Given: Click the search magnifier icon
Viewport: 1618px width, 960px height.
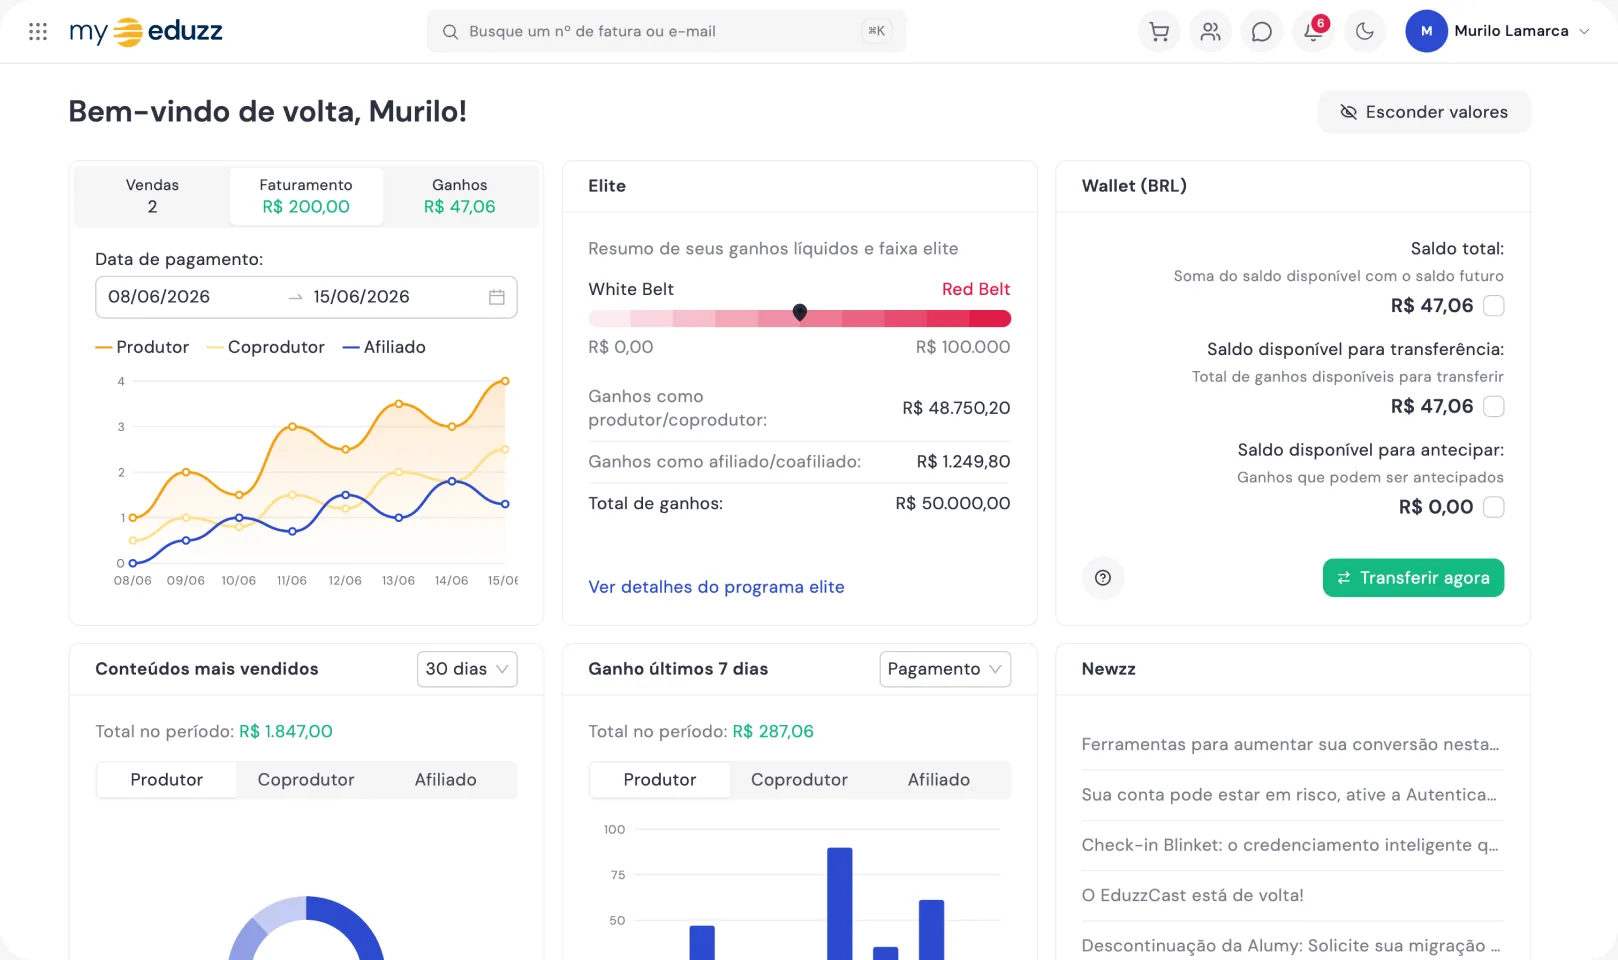Looking at the screenshot, I should pyautogui.click(x=450, y=32).
